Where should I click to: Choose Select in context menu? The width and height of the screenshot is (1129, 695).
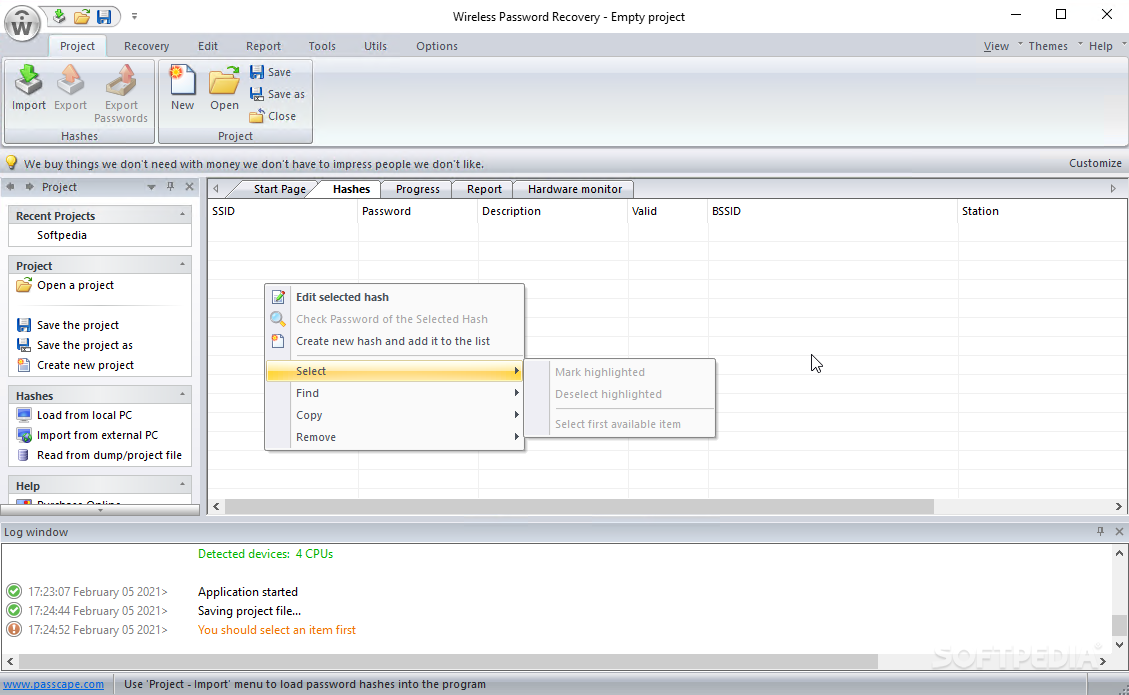tap(395, 371)
